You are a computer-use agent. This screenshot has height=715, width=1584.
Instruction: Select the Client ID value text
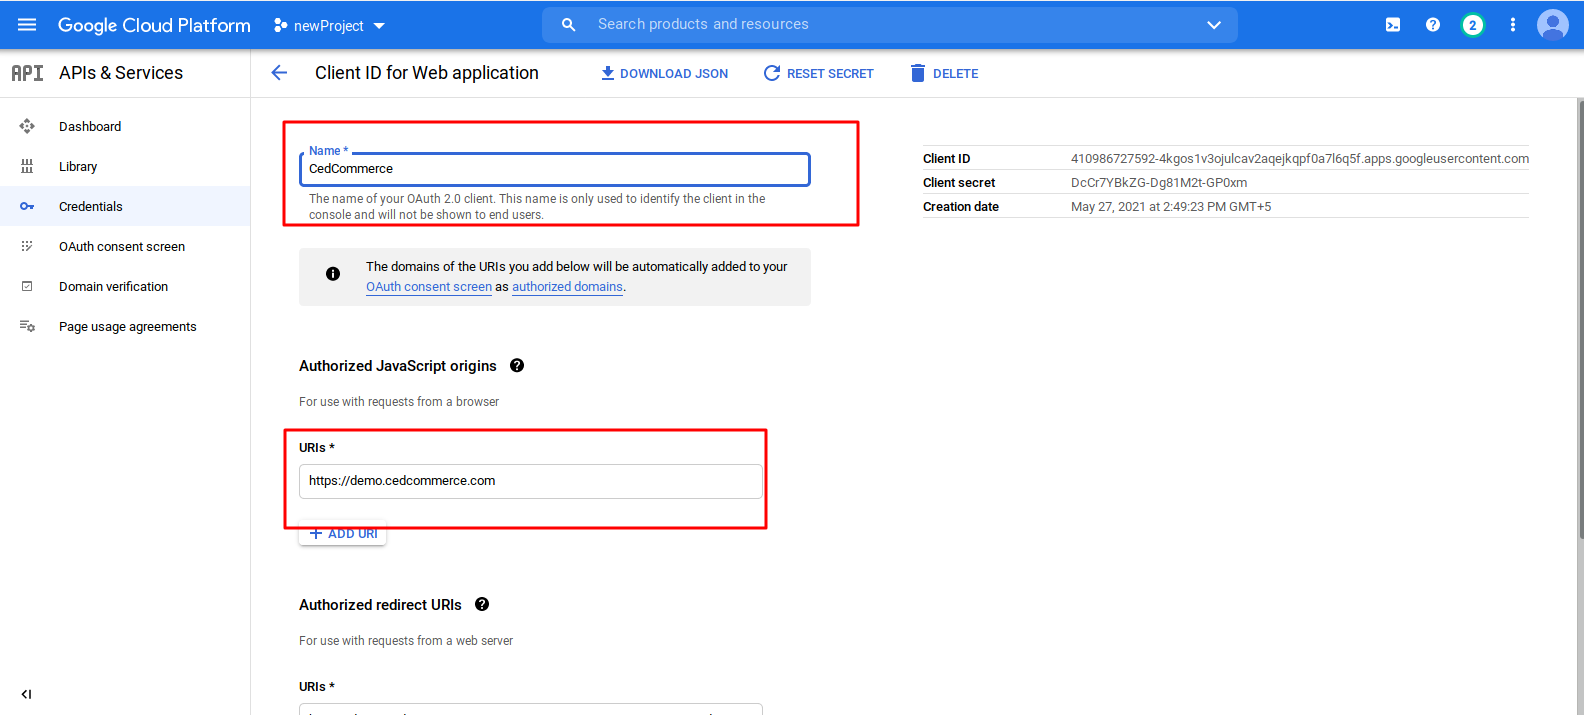pyautogui.click(x=1300, y=159)
